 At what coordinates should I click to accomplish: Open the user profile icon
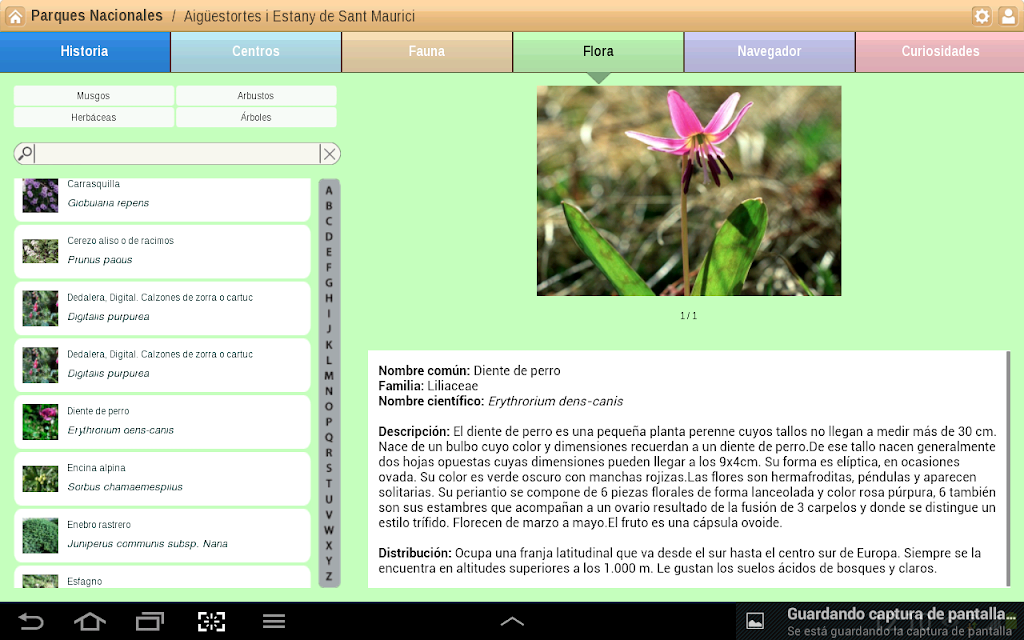(1008, 16)
